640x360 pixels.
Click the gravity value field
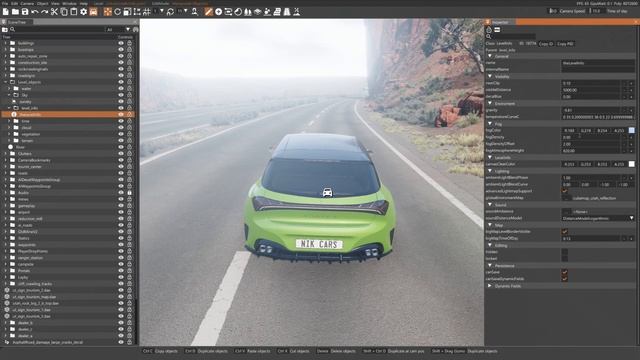pyautogui.click(x=591, y=110)
